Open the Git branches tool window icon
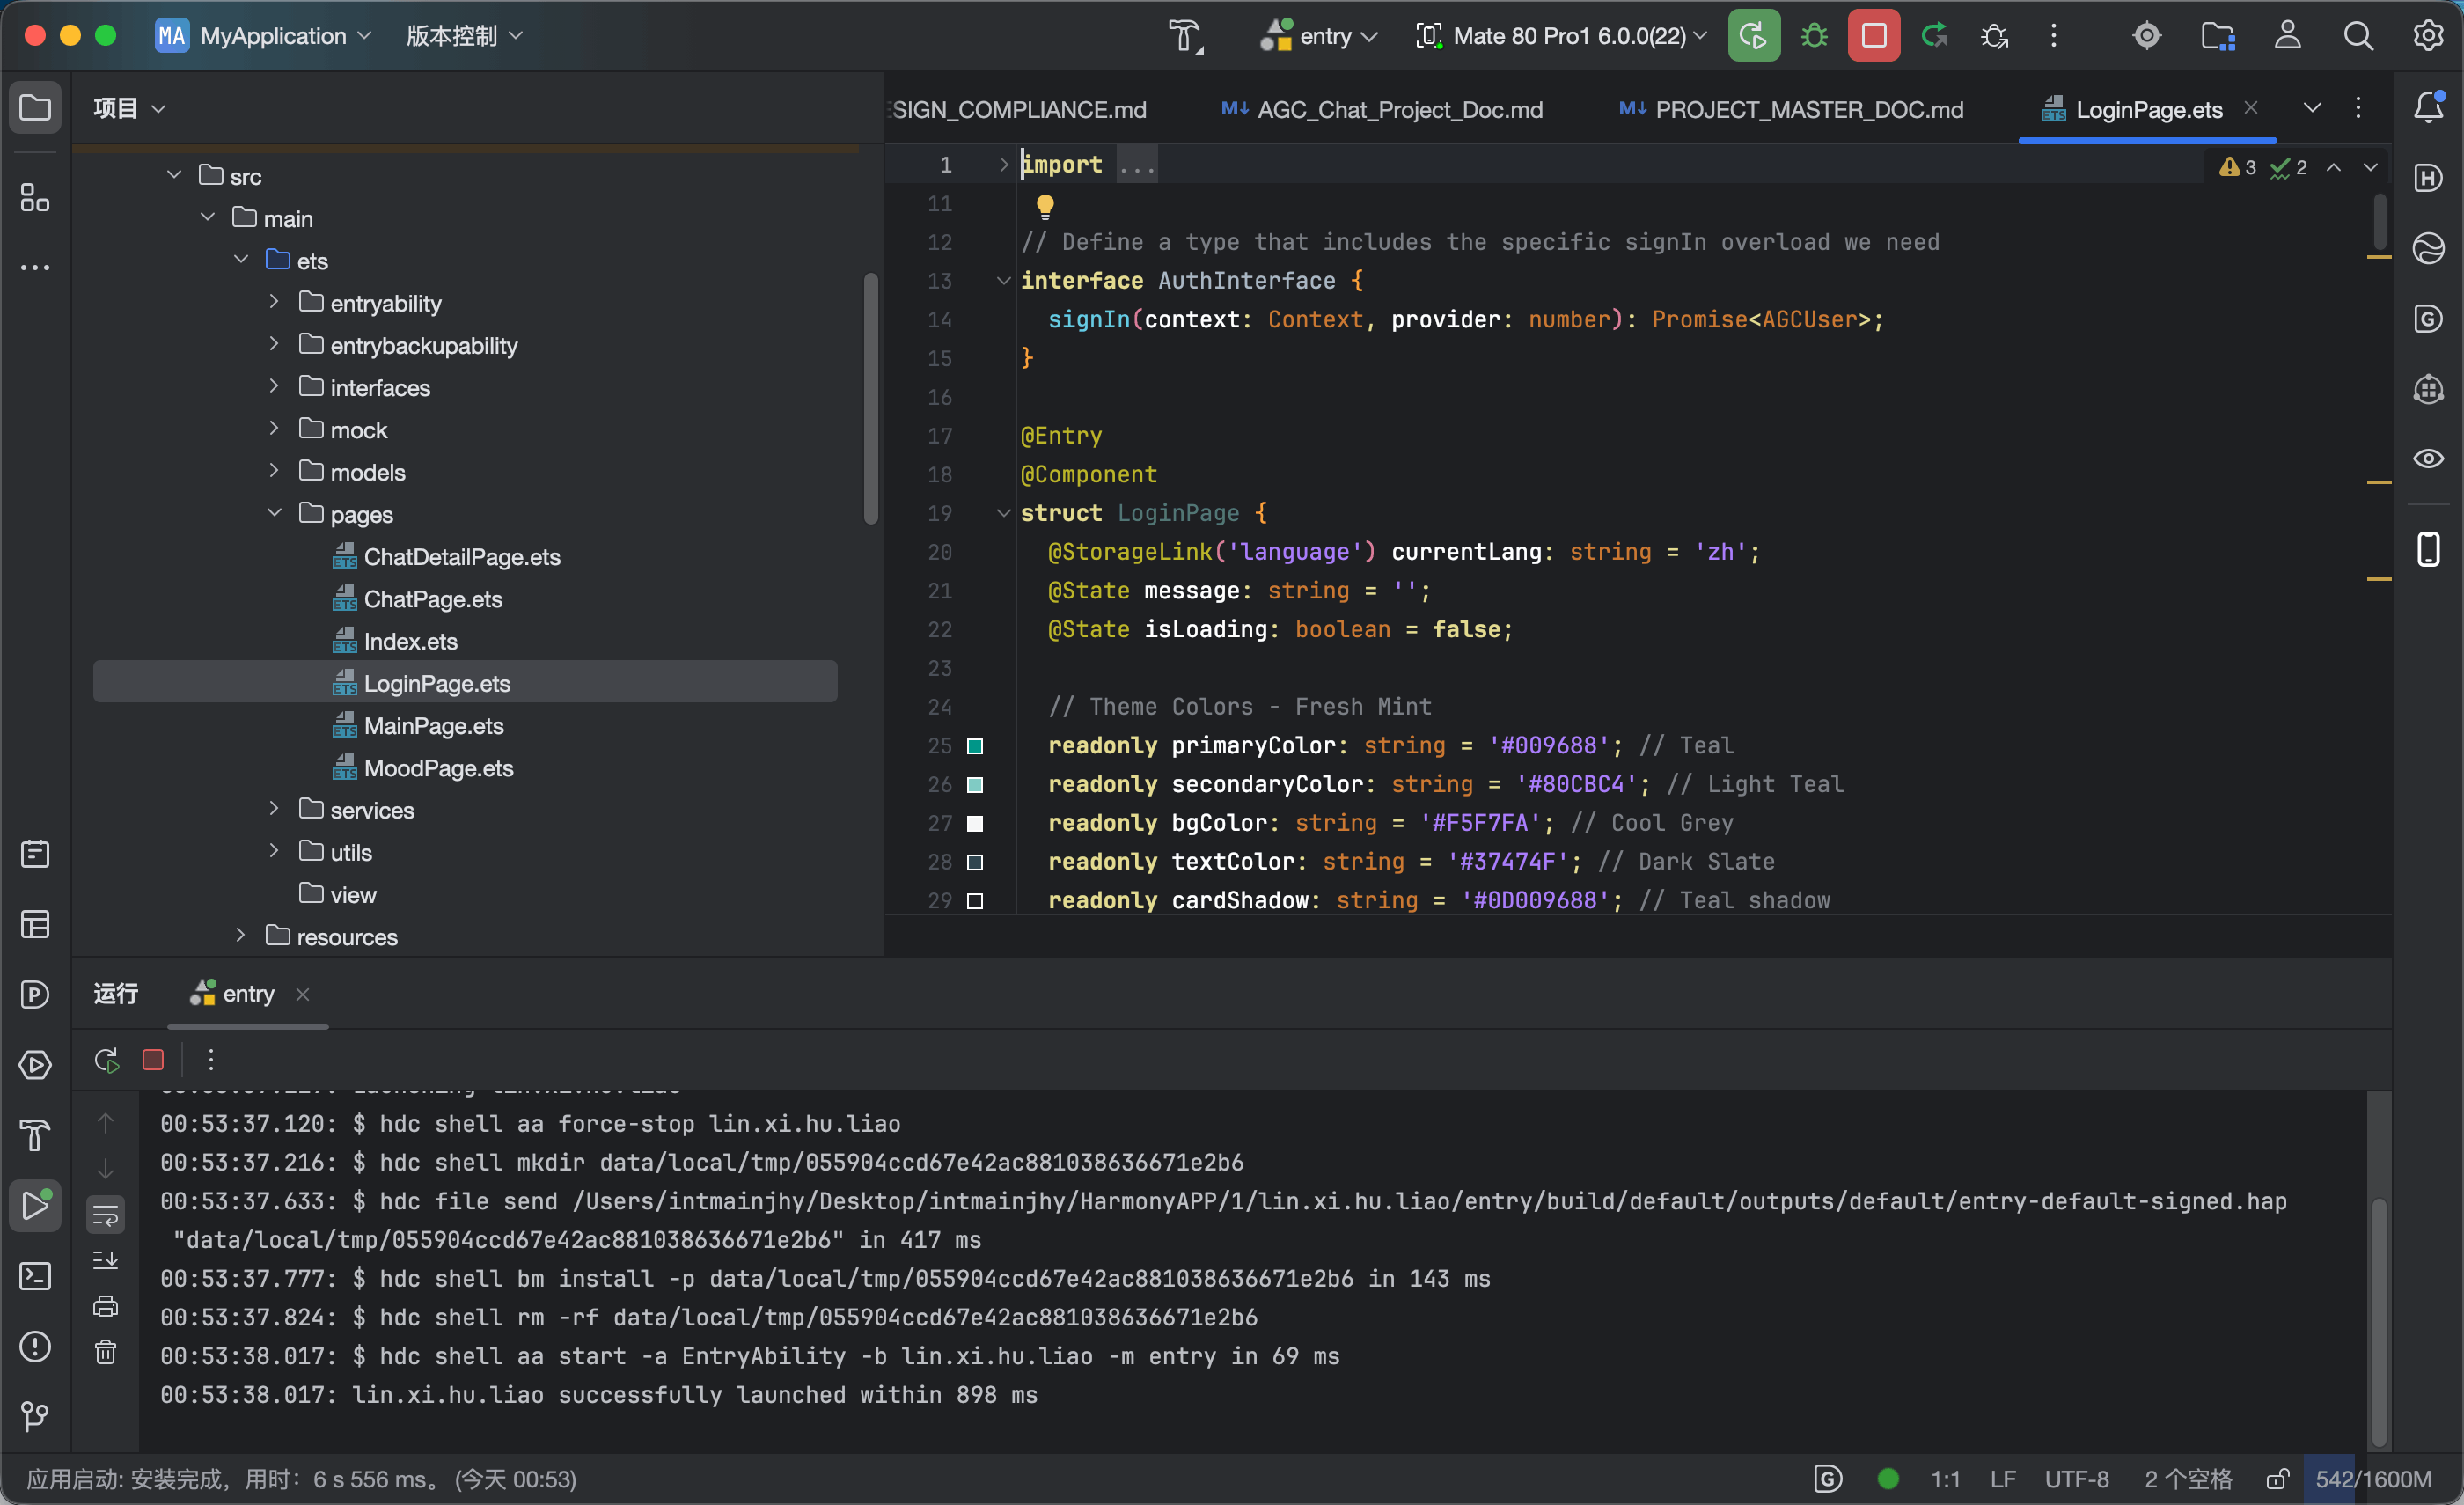The image size is (2464, 1505). (x=35, y=1416)
